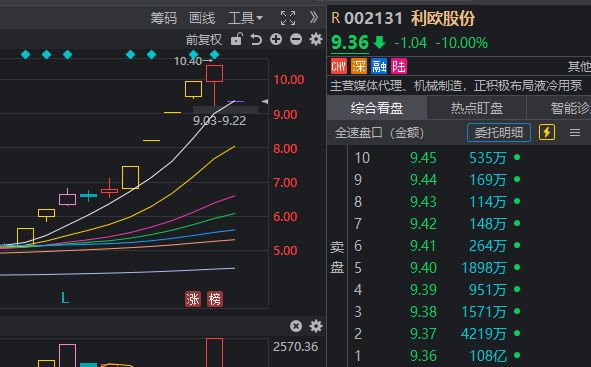Open the 筹码 chip distribution view
Screen dimensions: 591x367
pos(163,18)
